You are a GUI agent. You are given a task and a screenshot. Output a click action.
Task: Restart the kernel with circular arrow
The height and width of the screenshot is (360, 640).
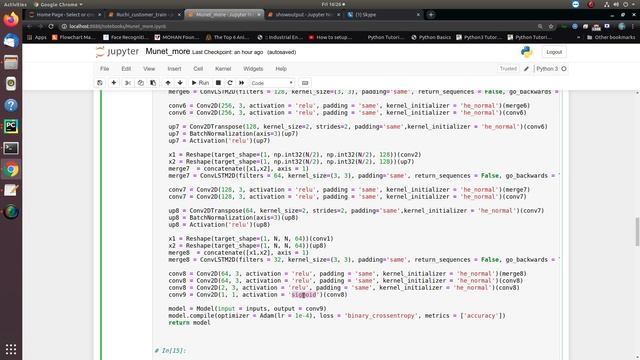click(x=230, y=83)
